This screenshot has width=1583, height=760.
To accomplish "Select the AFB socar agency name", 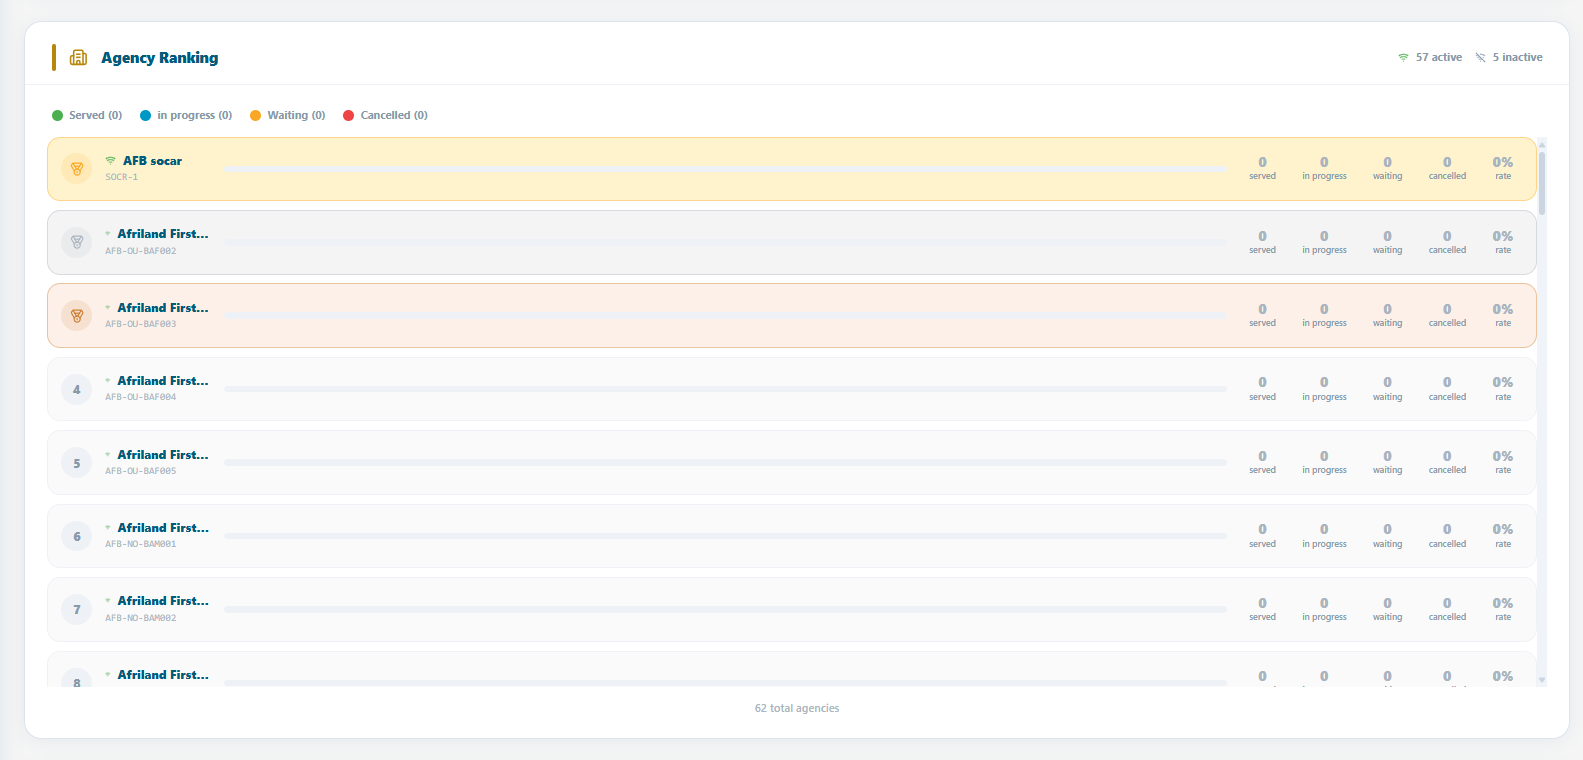I will (152, 161).
